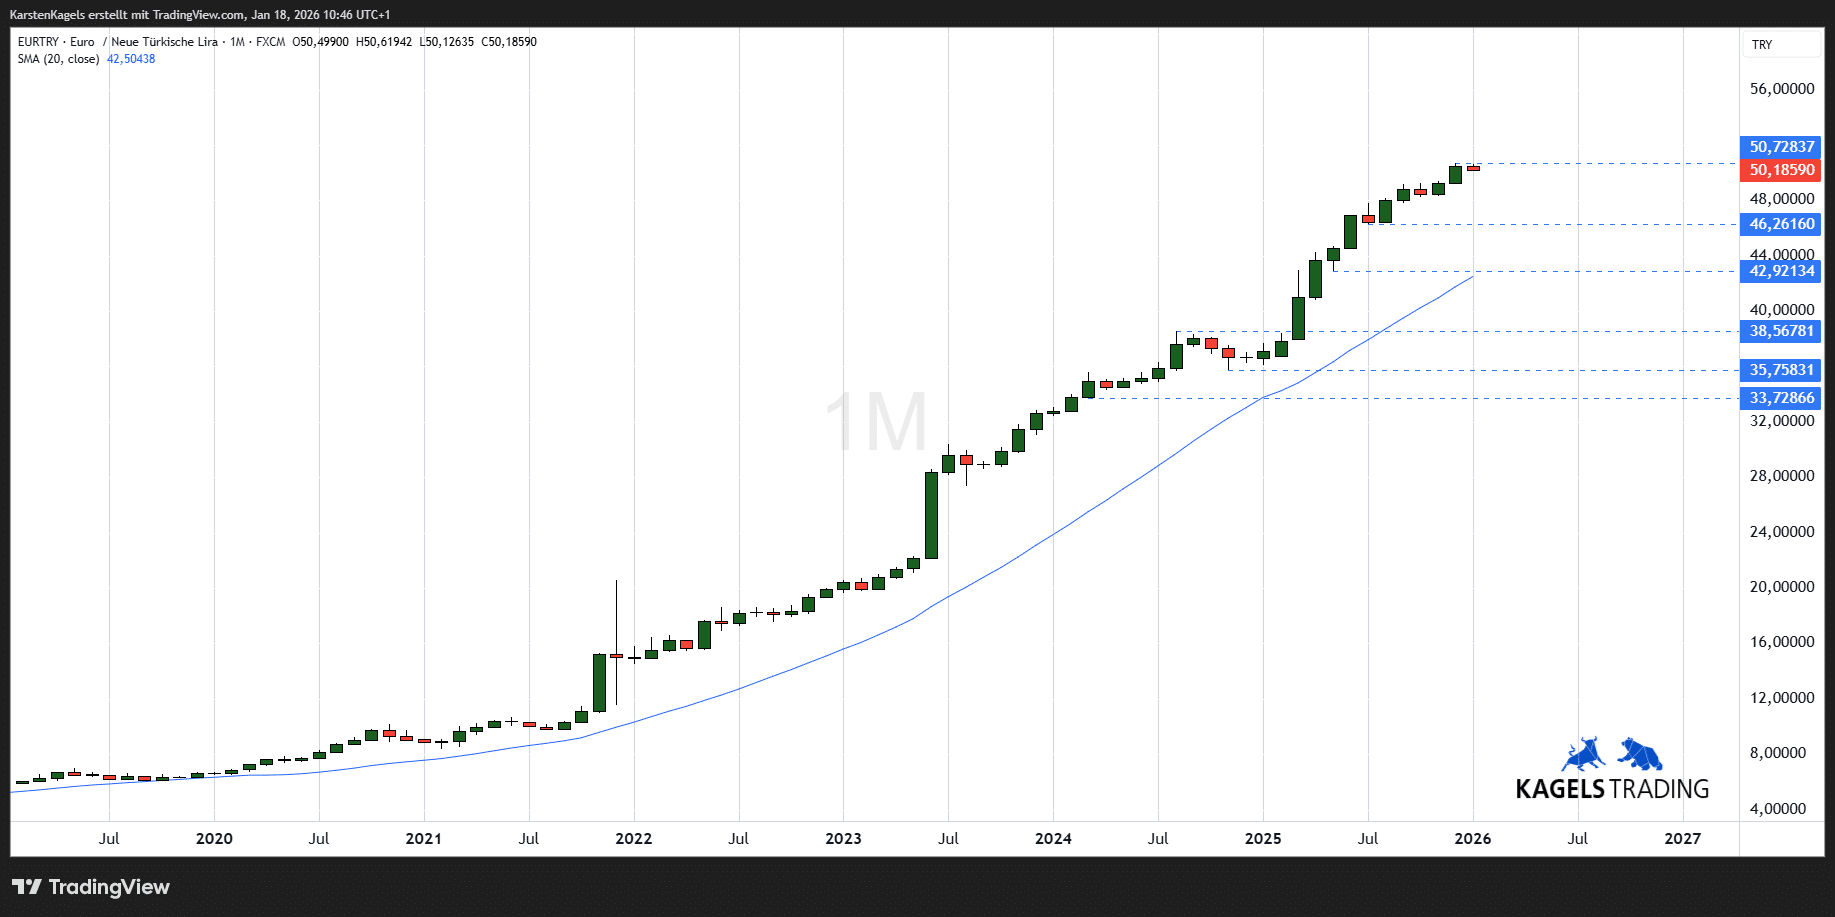1835x917 pixels.
Task: Click the bull icon in Kagels logo
Action: tap(1583, 754)
